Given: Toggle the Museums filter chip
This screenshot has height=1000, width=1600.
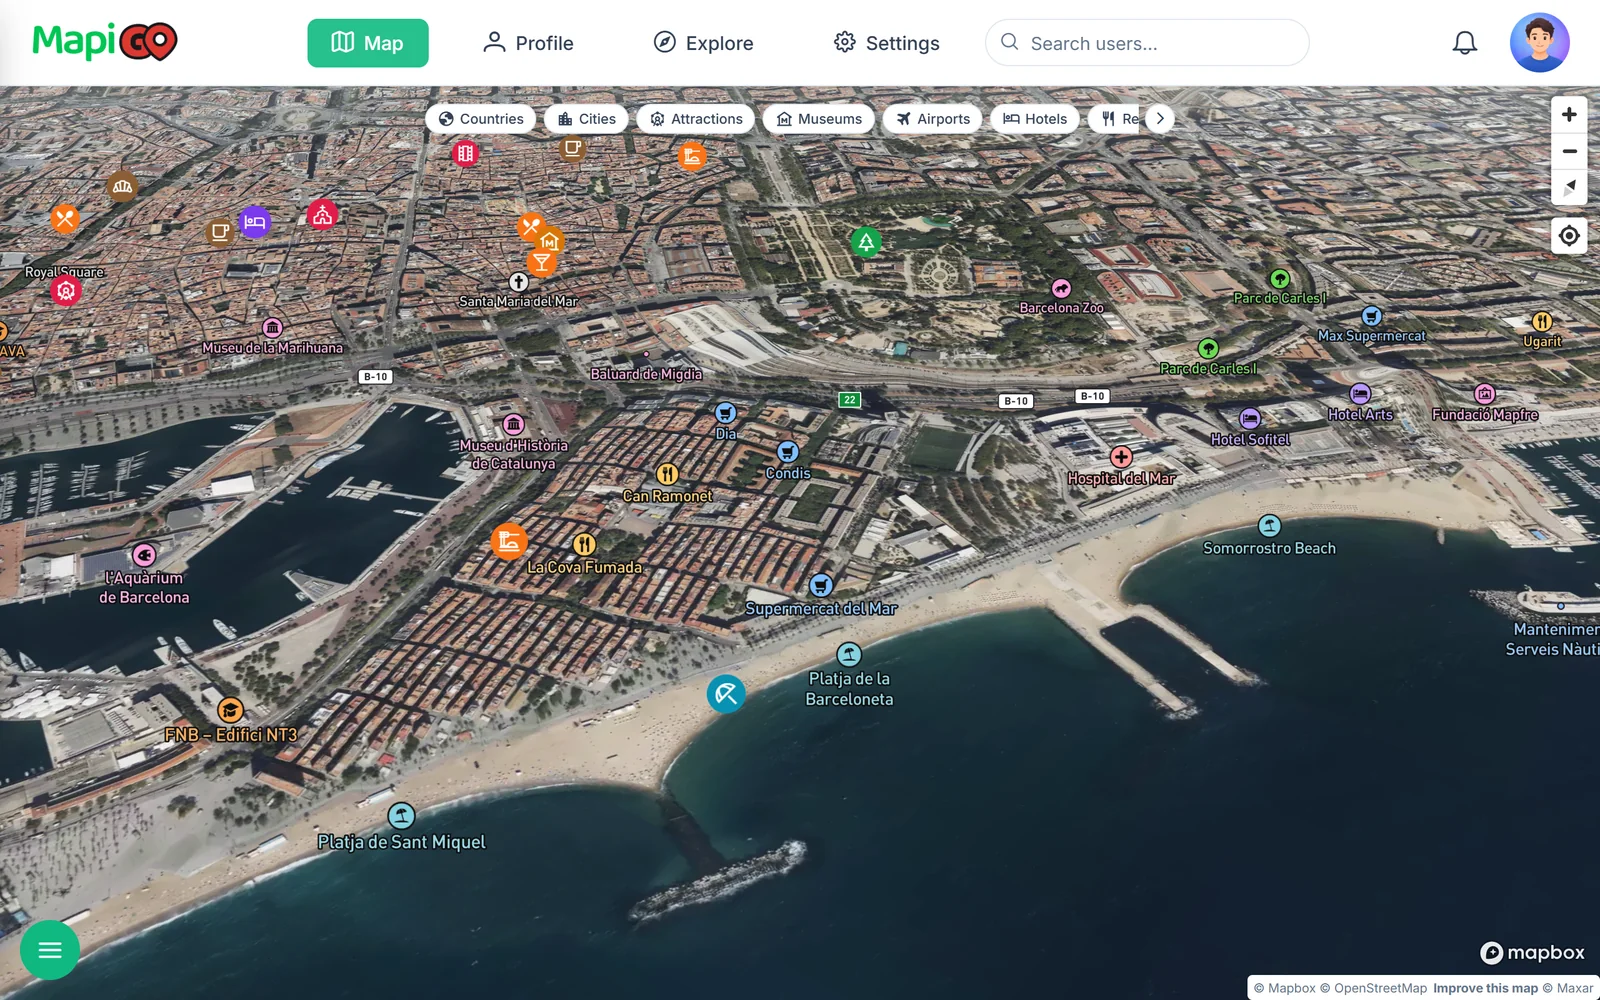Looking at the screenshot, I should pos(819,119).
